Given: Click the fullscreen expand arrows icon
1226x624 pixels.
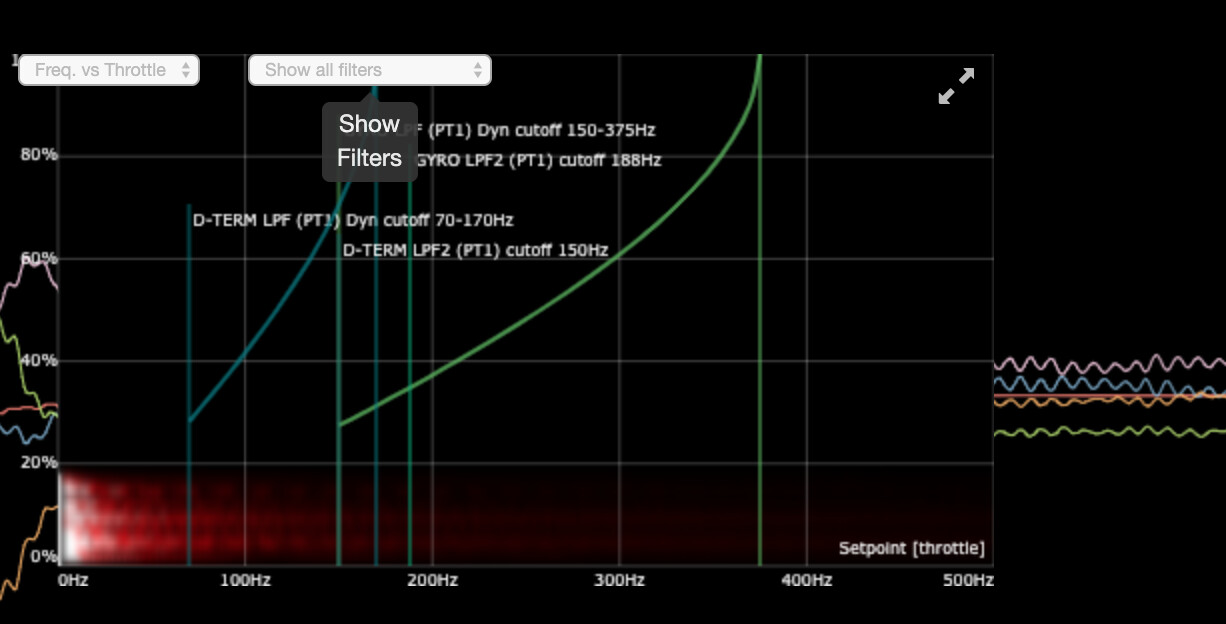Looking at the screenshot, I should pyautogui.click(x=956, y=86).
